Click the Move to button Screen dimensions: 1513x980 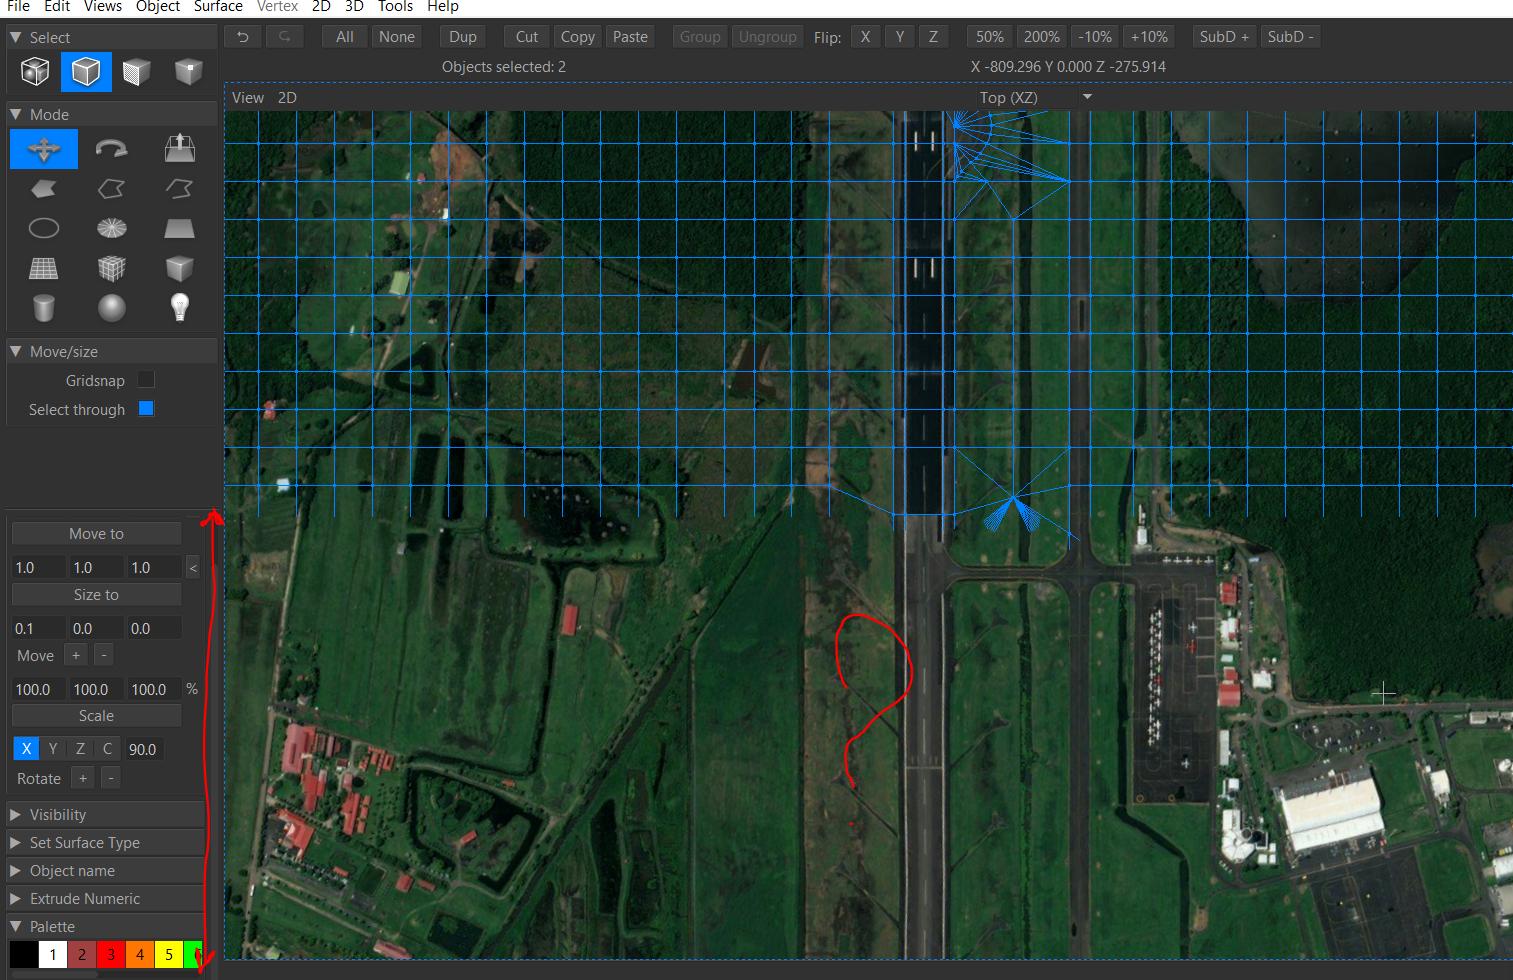(96, 534)
